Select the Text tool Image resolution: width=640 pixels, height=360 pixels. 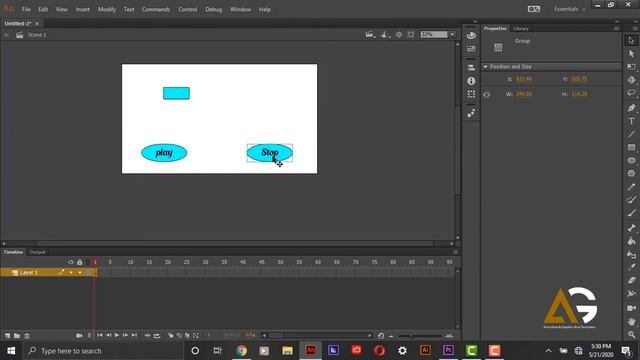pos(631,121)
